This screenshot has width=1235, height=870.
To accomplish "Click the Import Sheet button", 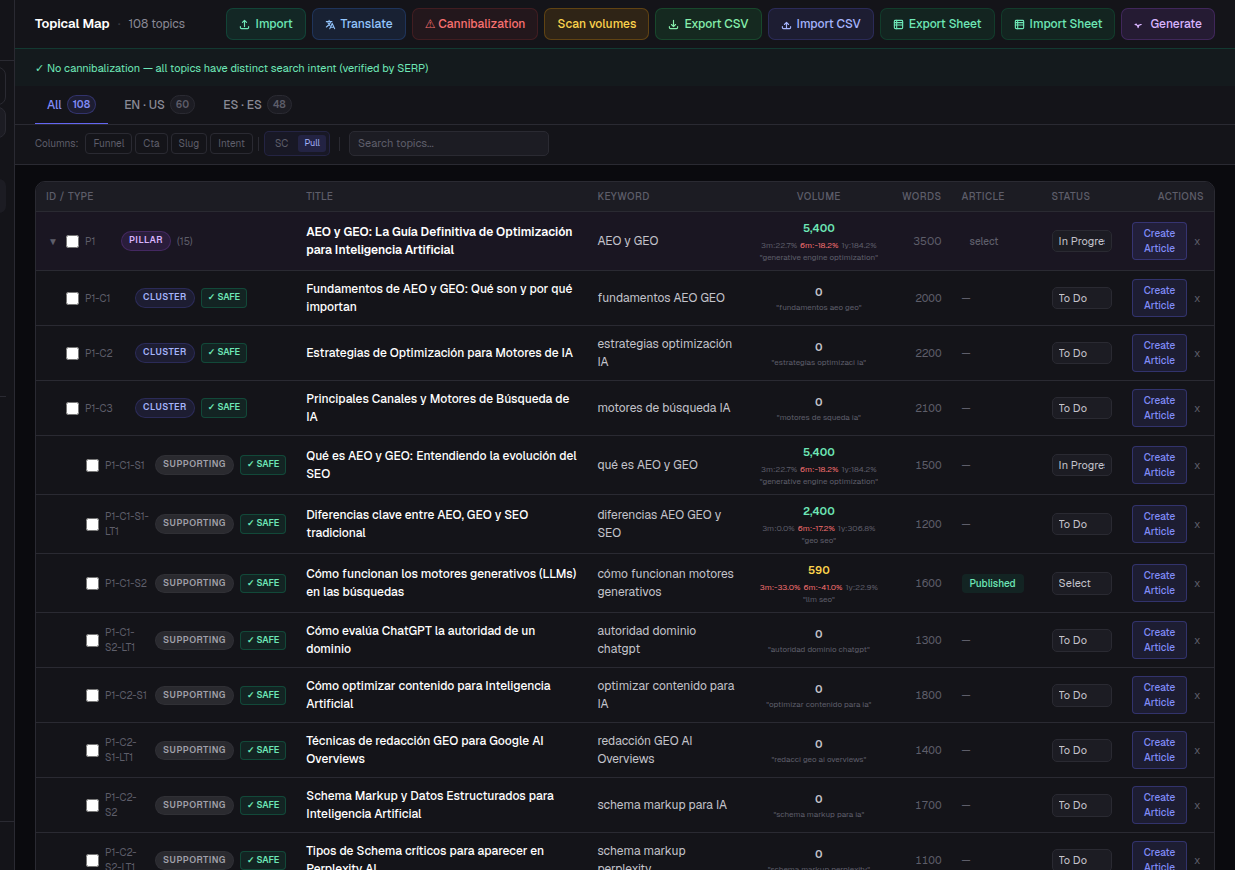I will click(1058, 24).
